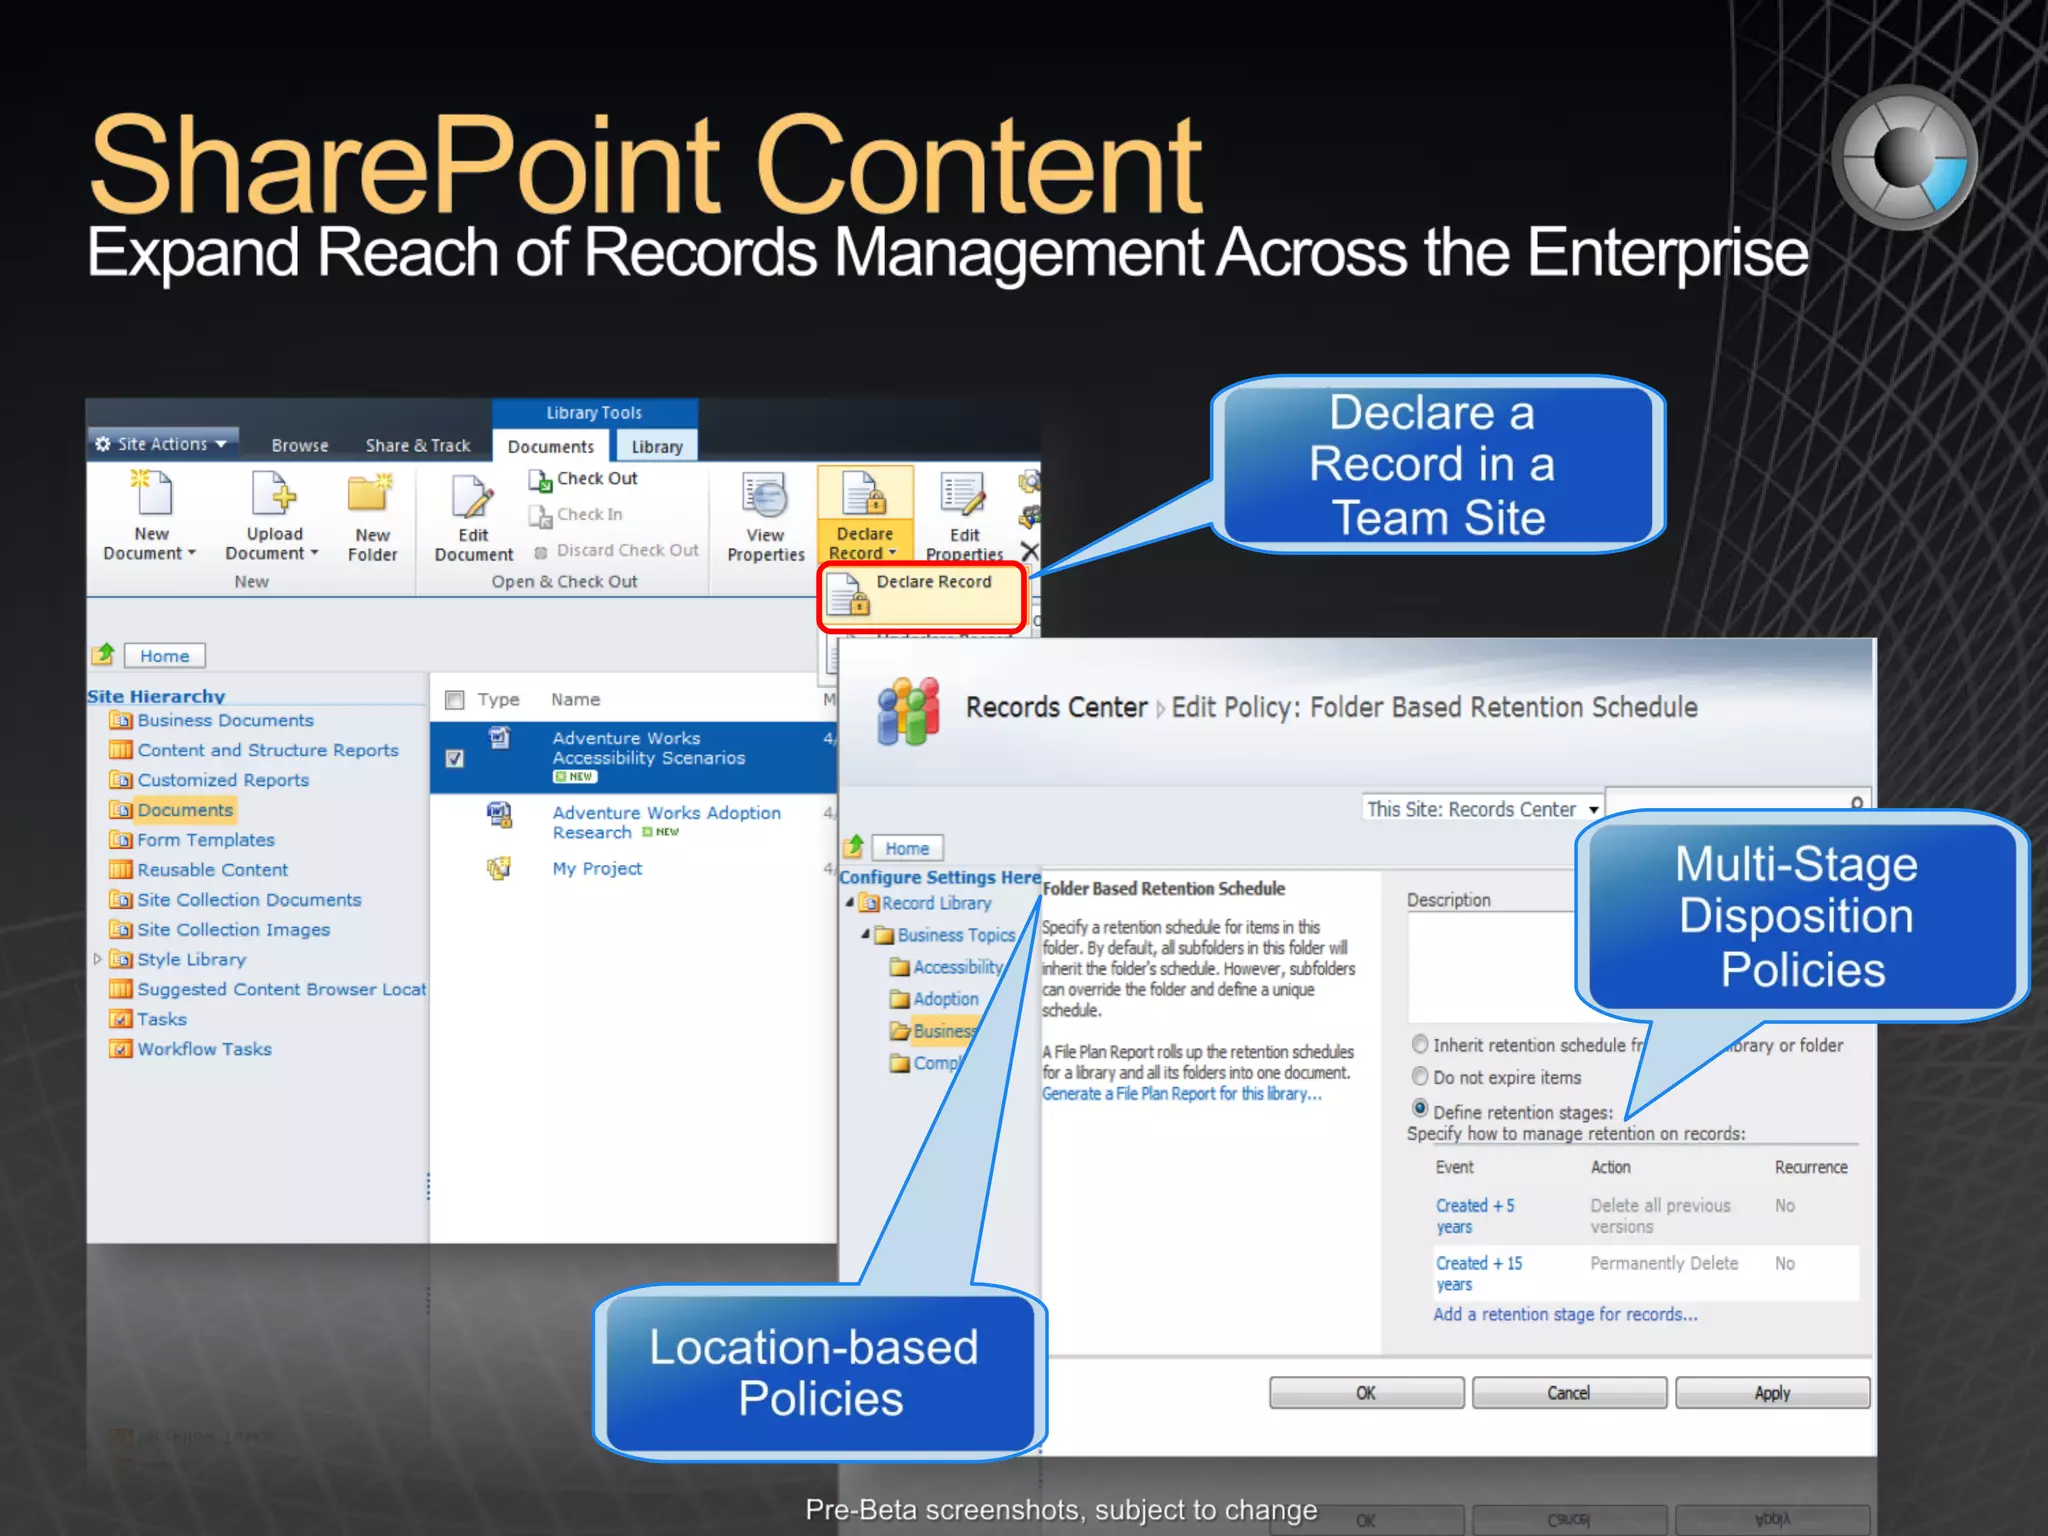Open the Site Collection Images library
The image size is (2048, 1536).
(233, 929)
